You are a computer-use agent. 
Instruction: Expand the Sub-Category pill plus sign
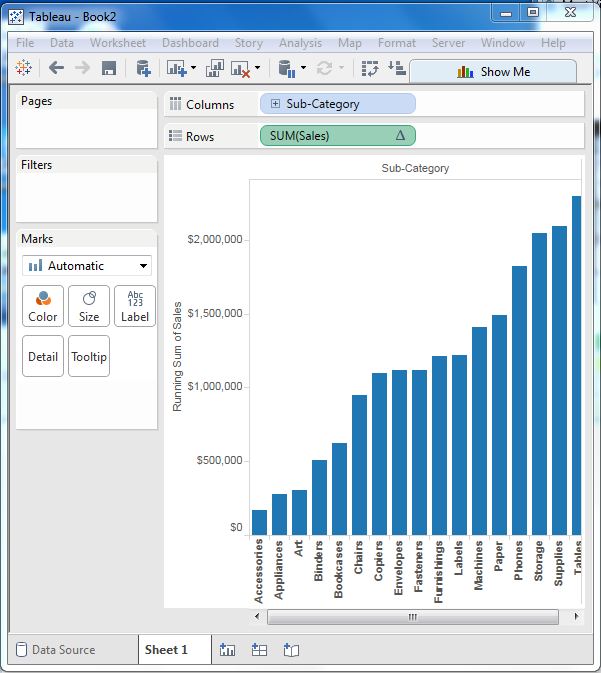[276, 104]
